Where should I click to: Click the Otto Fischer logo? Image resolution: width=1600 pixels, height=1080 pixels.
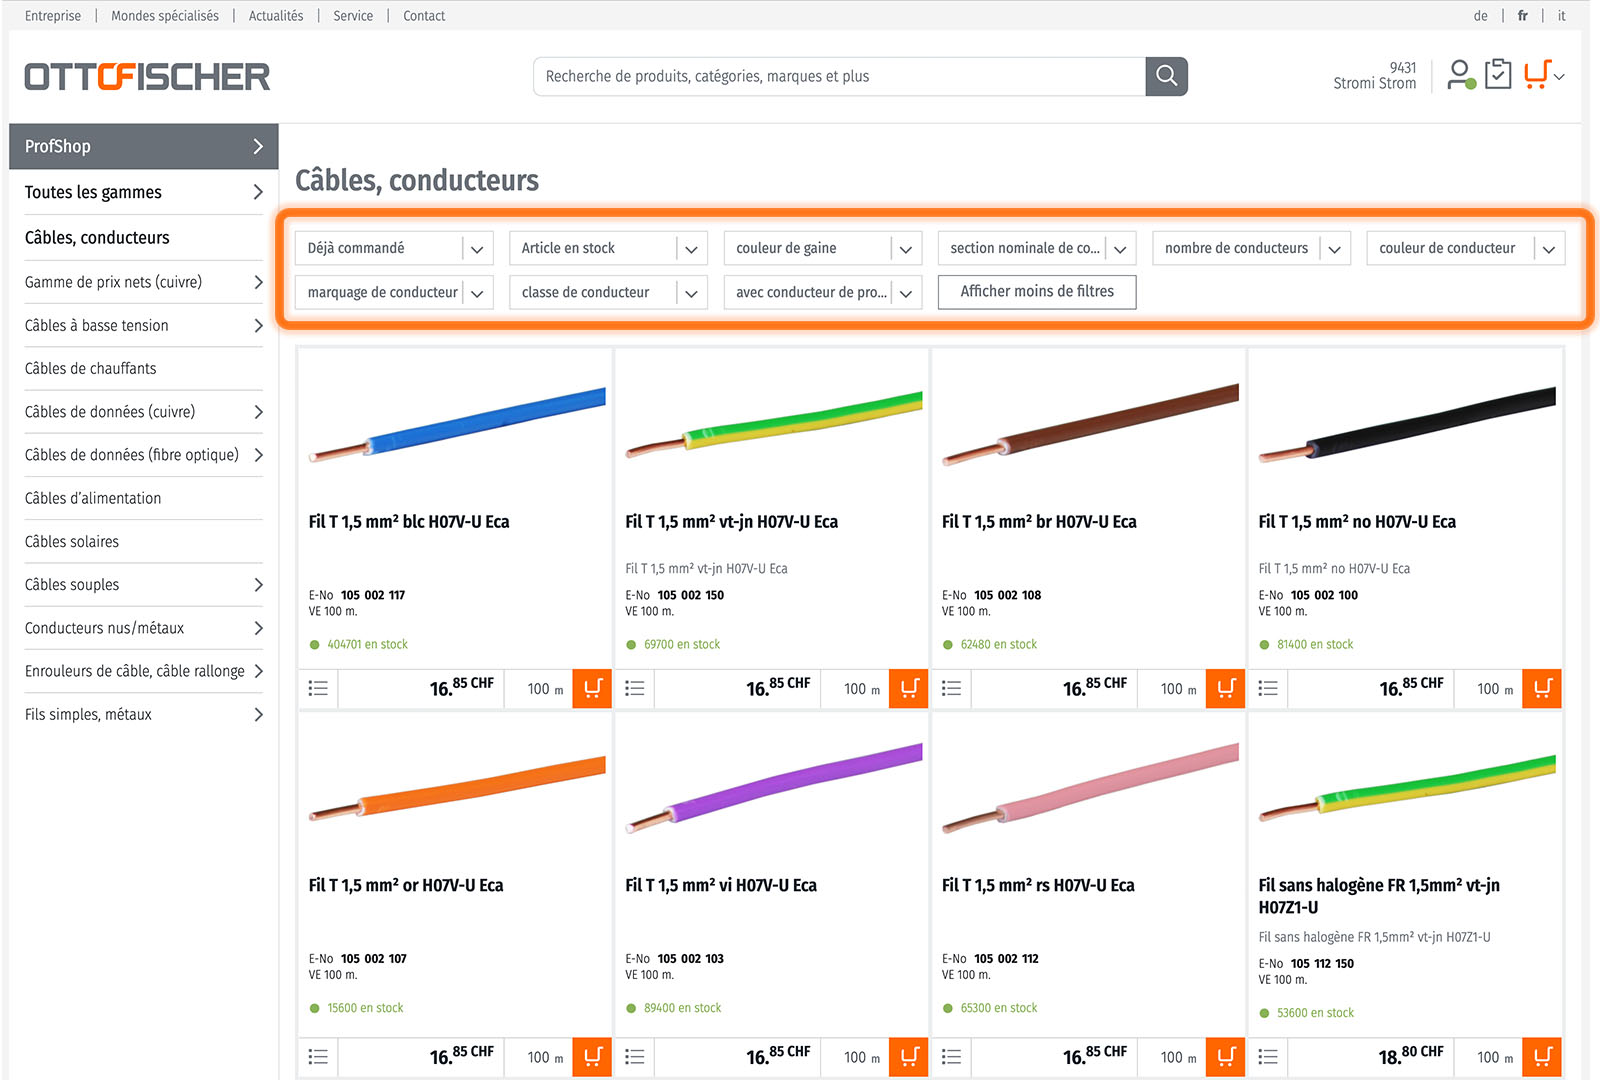tap(147, 77)
